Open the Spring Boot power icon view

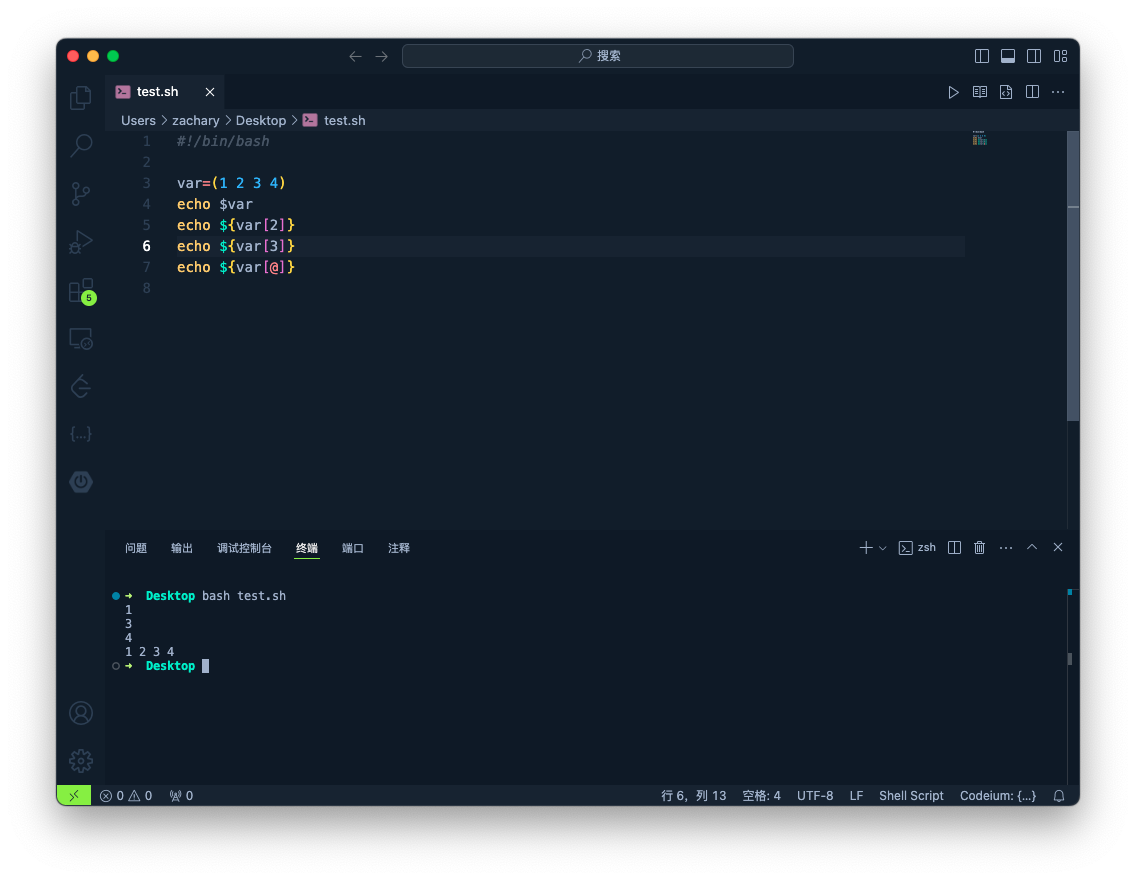pos(80,482)
